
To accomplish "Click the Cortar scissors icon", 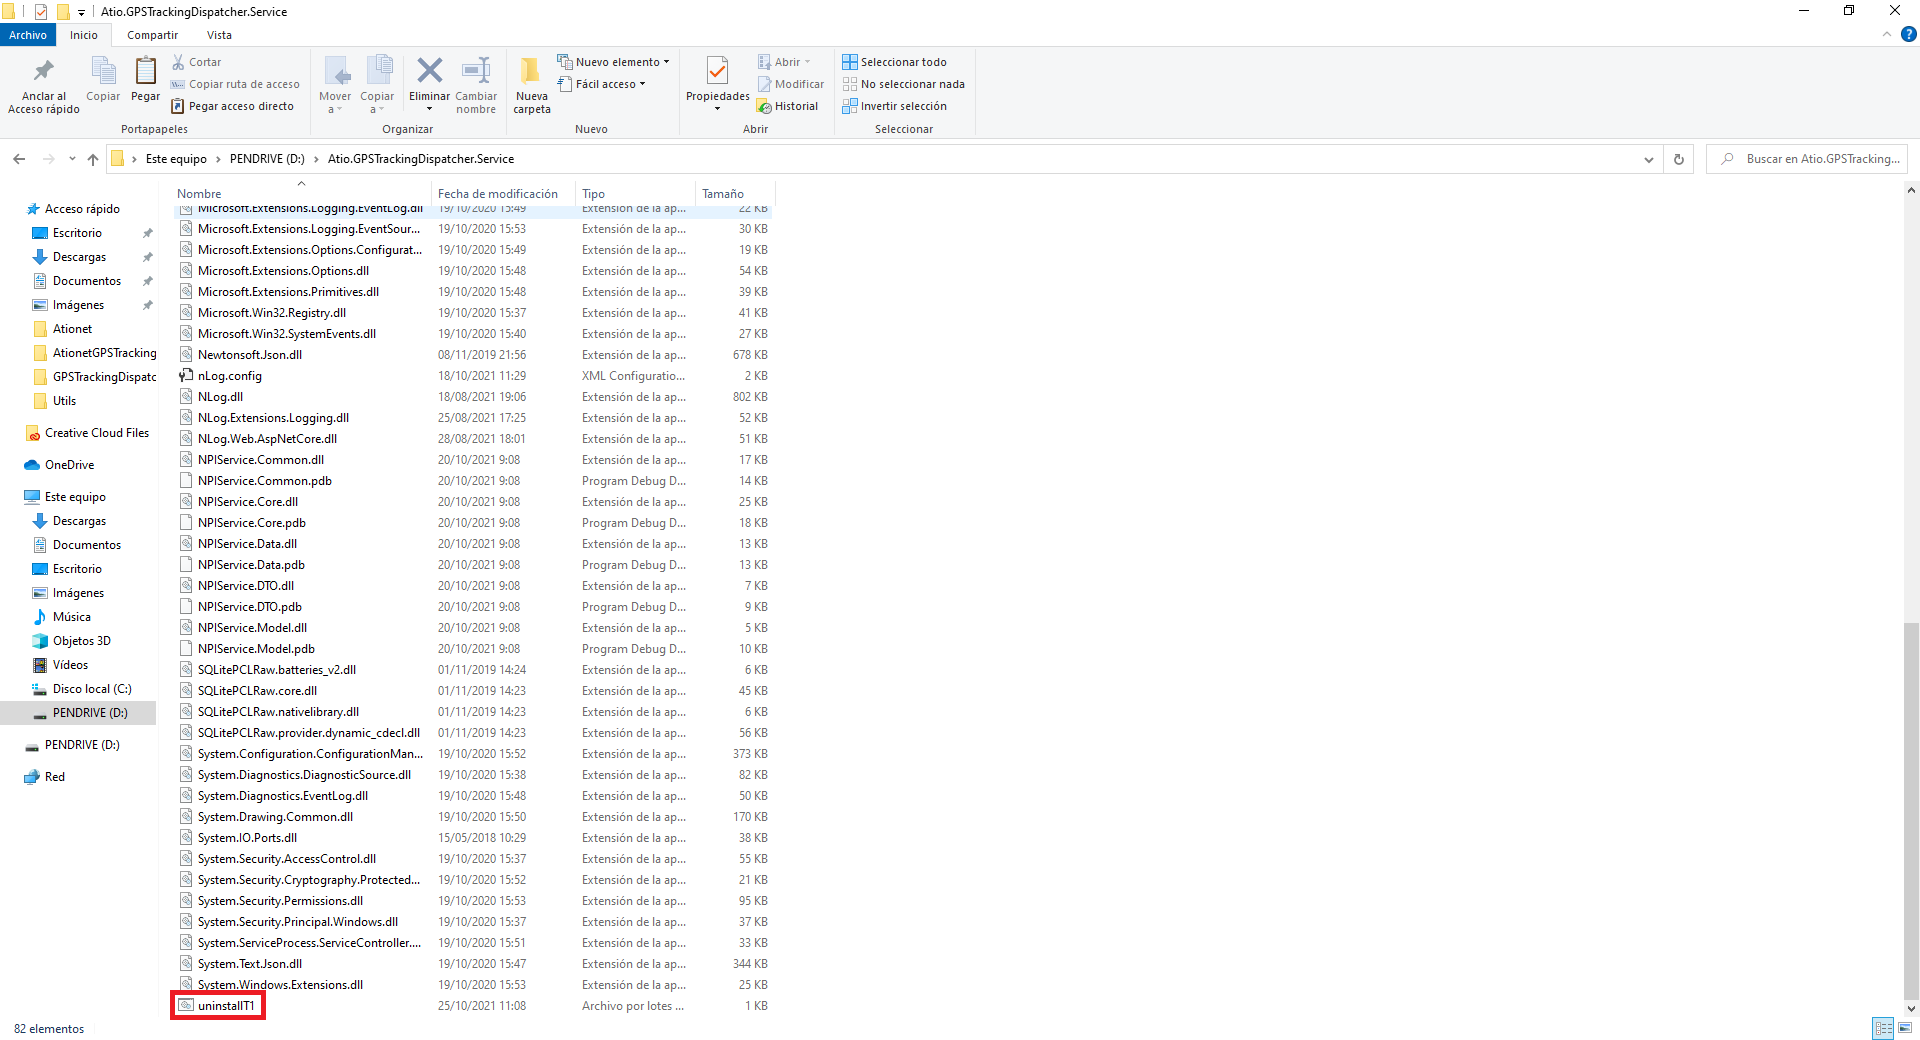I will pyautogui.click(x=178, y=62).
